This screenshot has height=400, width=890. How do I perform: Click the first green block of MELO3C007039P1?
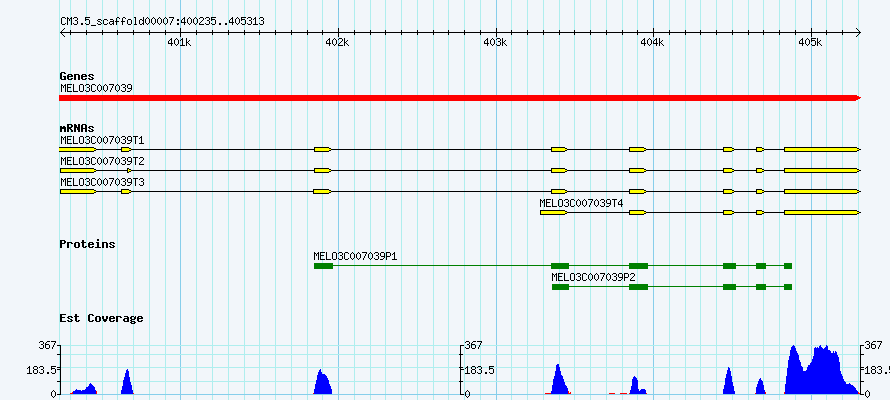pos(323,266)
